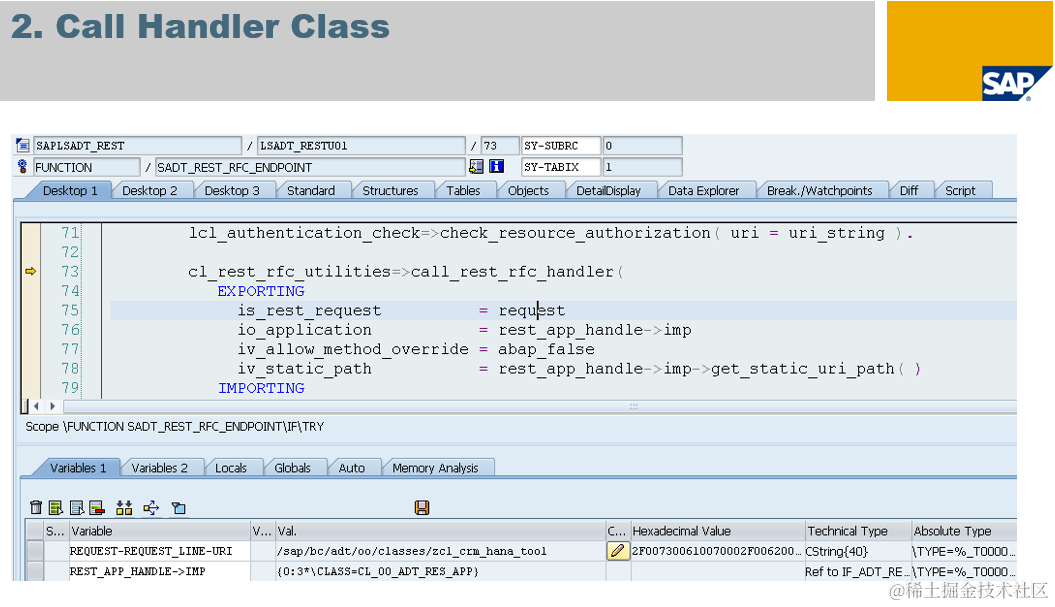The width and height of the screenshot is (1055, 607).
Task: Click the SAPLSADT_REST program field
Action: (137, 145)
